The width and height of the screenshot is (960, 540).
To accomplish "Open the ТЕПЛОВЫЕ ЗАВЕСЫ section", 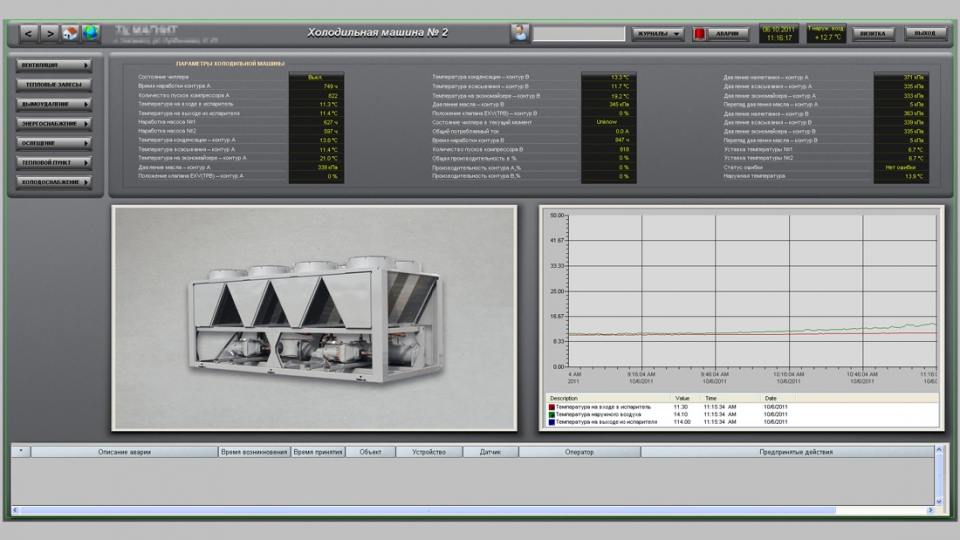I will point(54,84).
